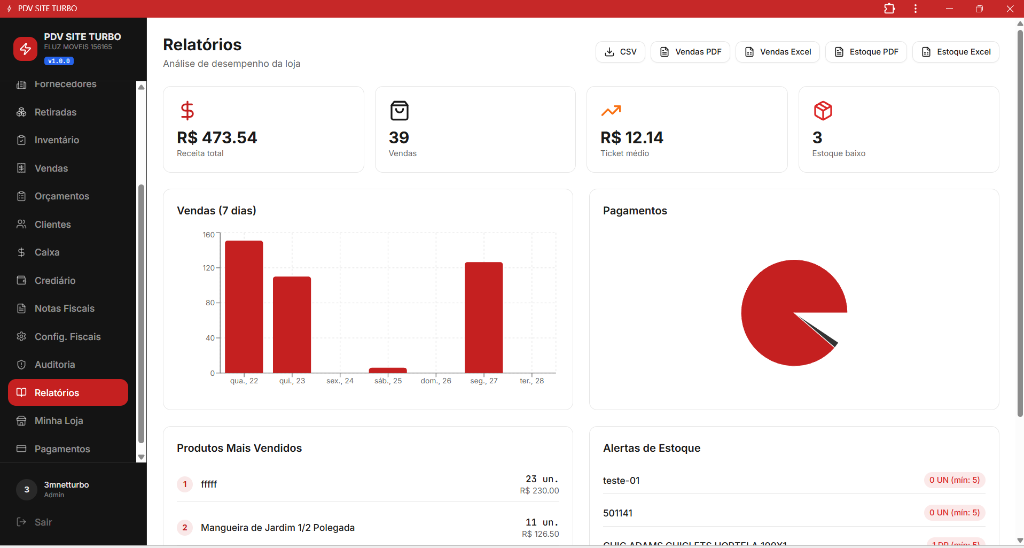Click the Minha Loja store icon
The height and width of the screenshot is (548, 1024).
click(21, 421)
